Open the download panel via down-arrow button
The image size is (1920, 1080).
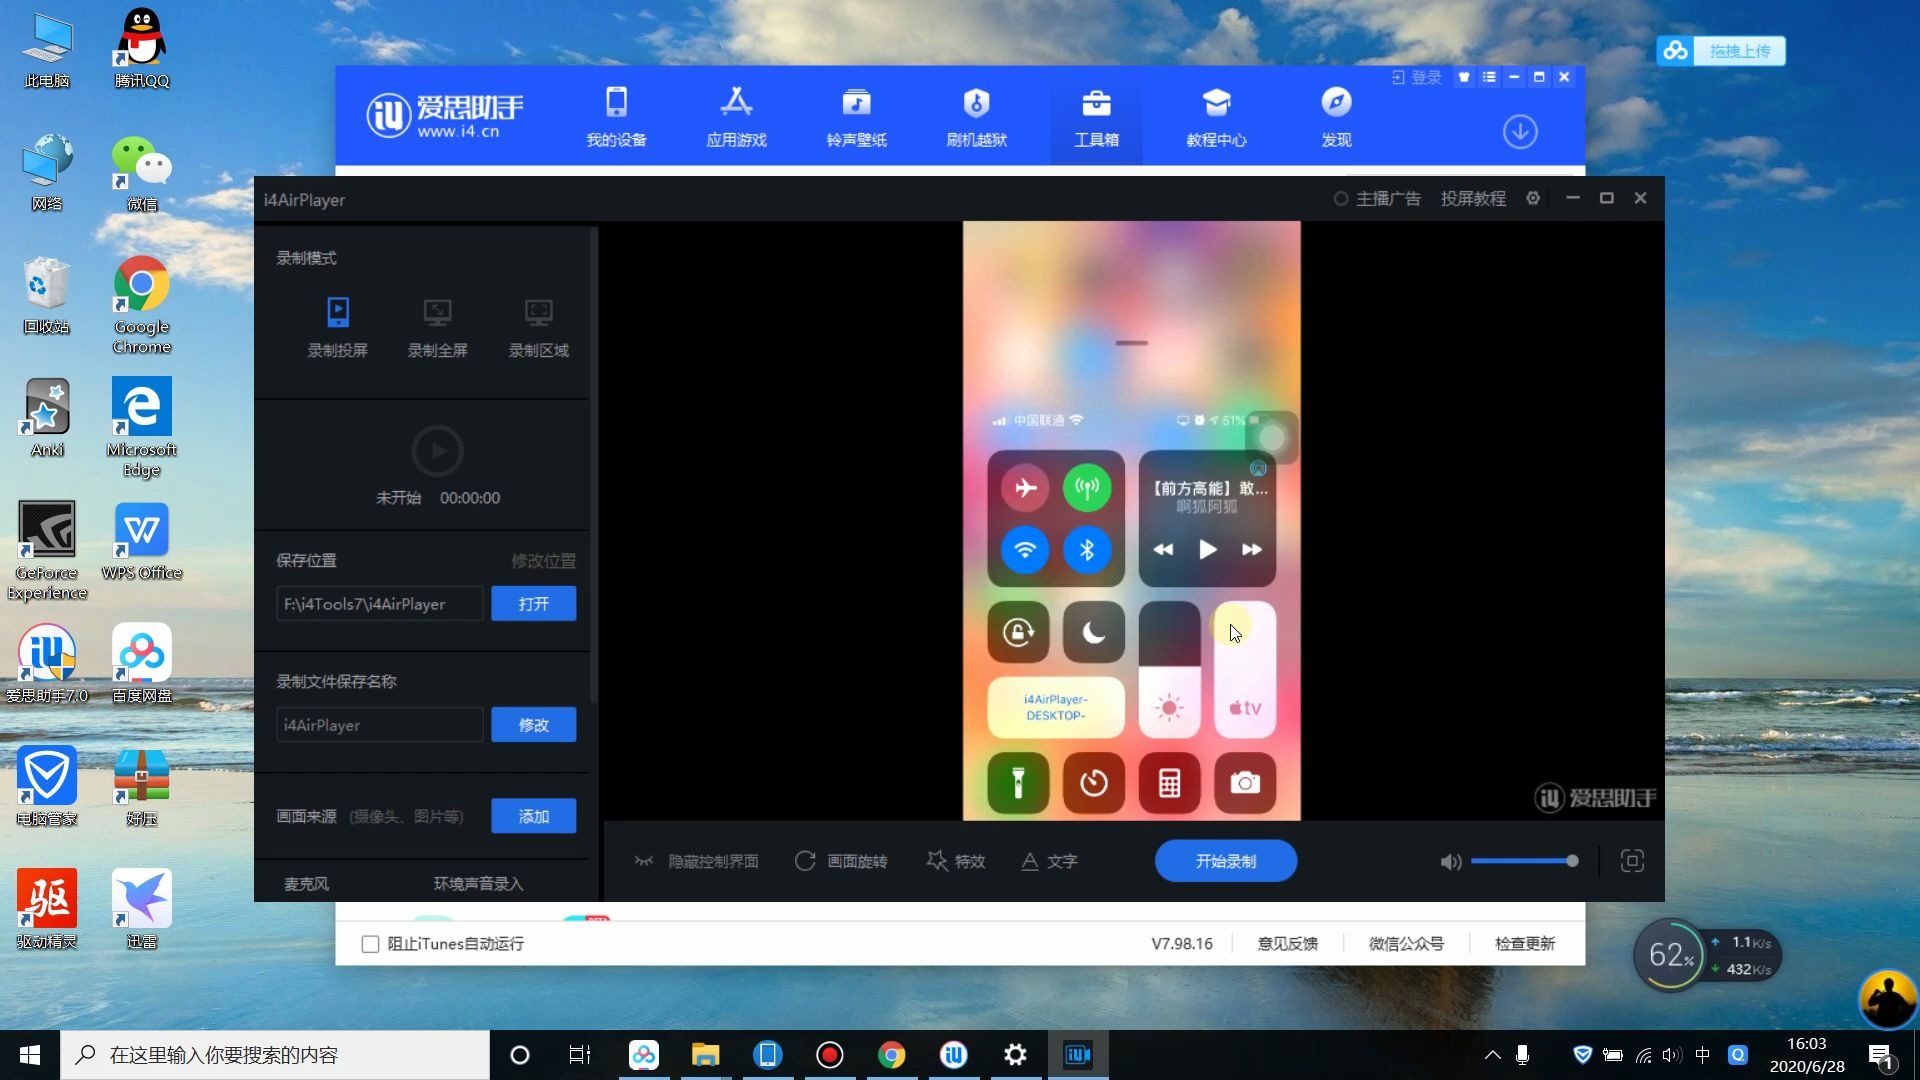click(x=1519, y=131)
